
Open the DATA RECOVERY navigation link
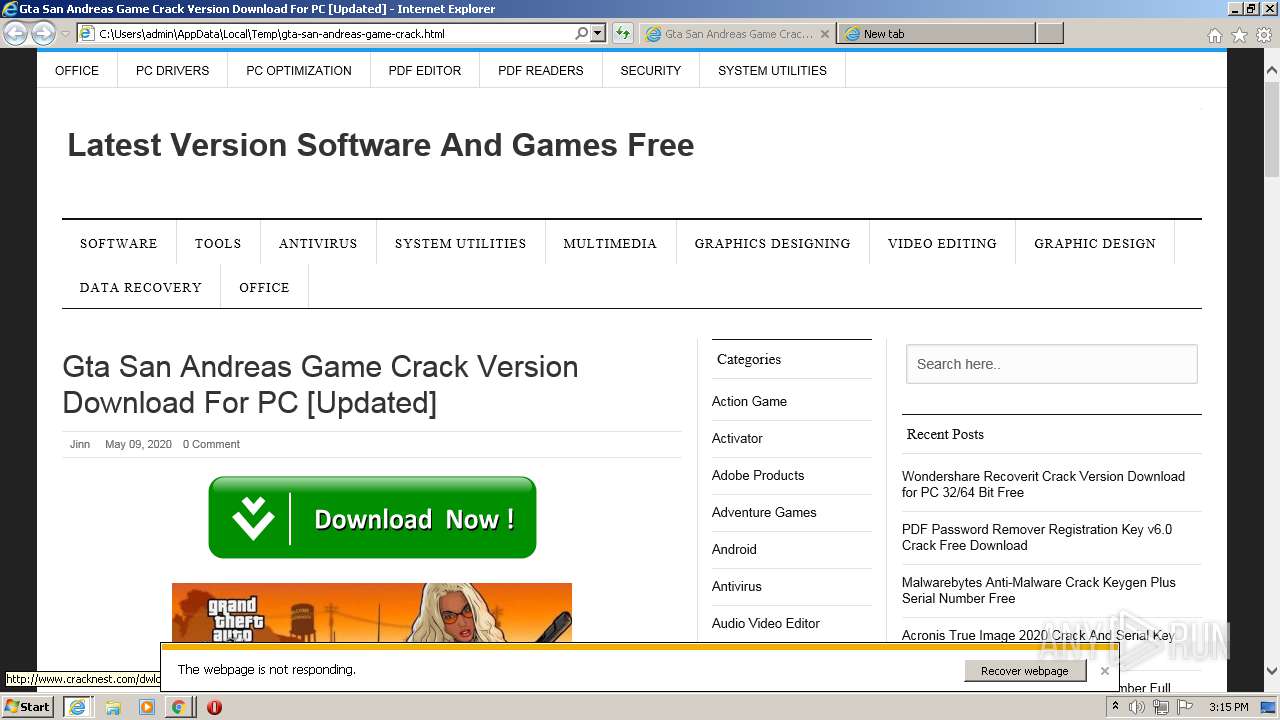(x=141, y=287)
